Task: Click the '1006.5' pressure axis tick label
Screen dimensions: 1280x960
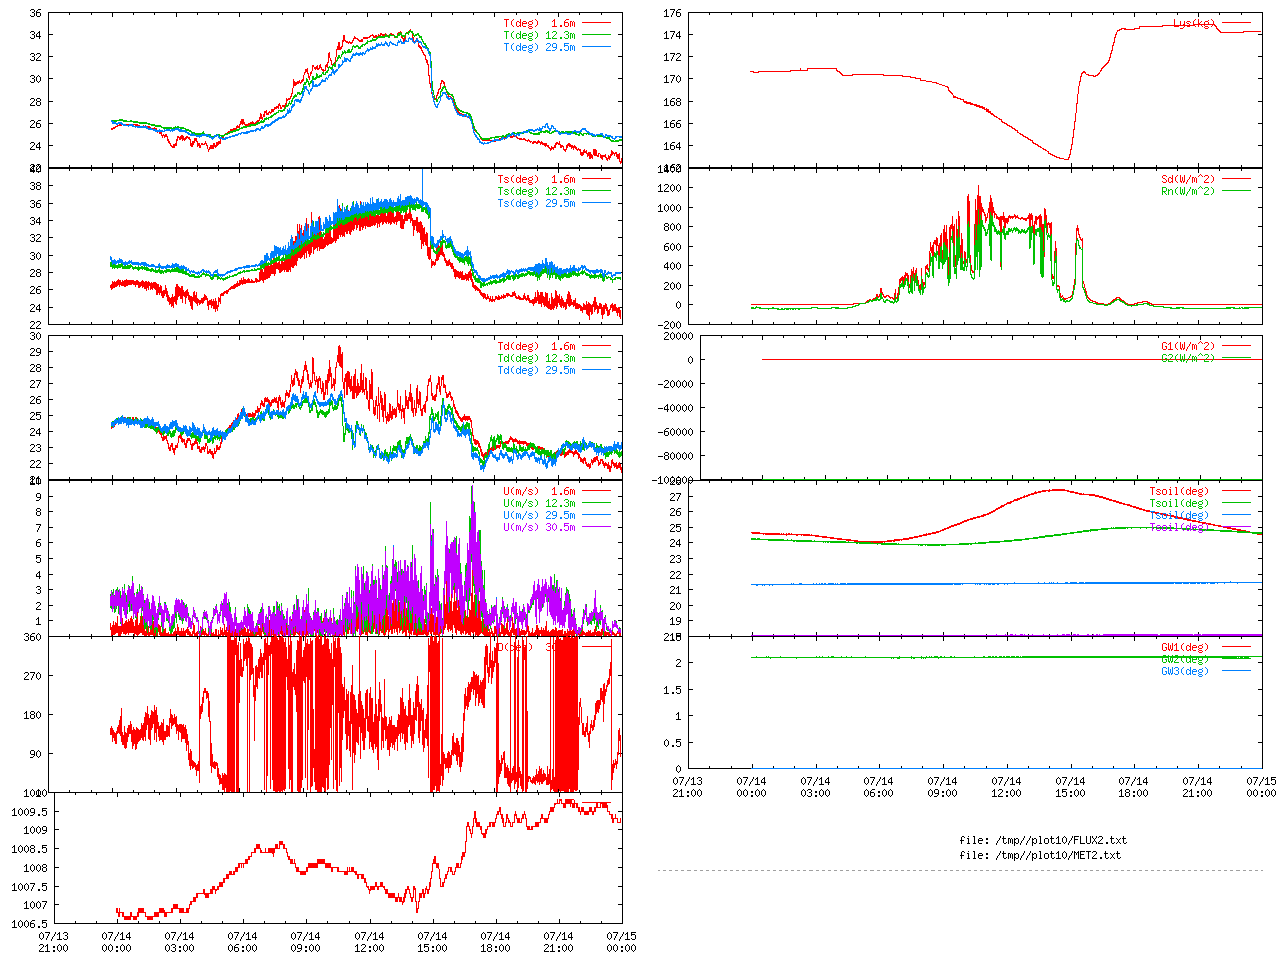Action: point(27,924)
